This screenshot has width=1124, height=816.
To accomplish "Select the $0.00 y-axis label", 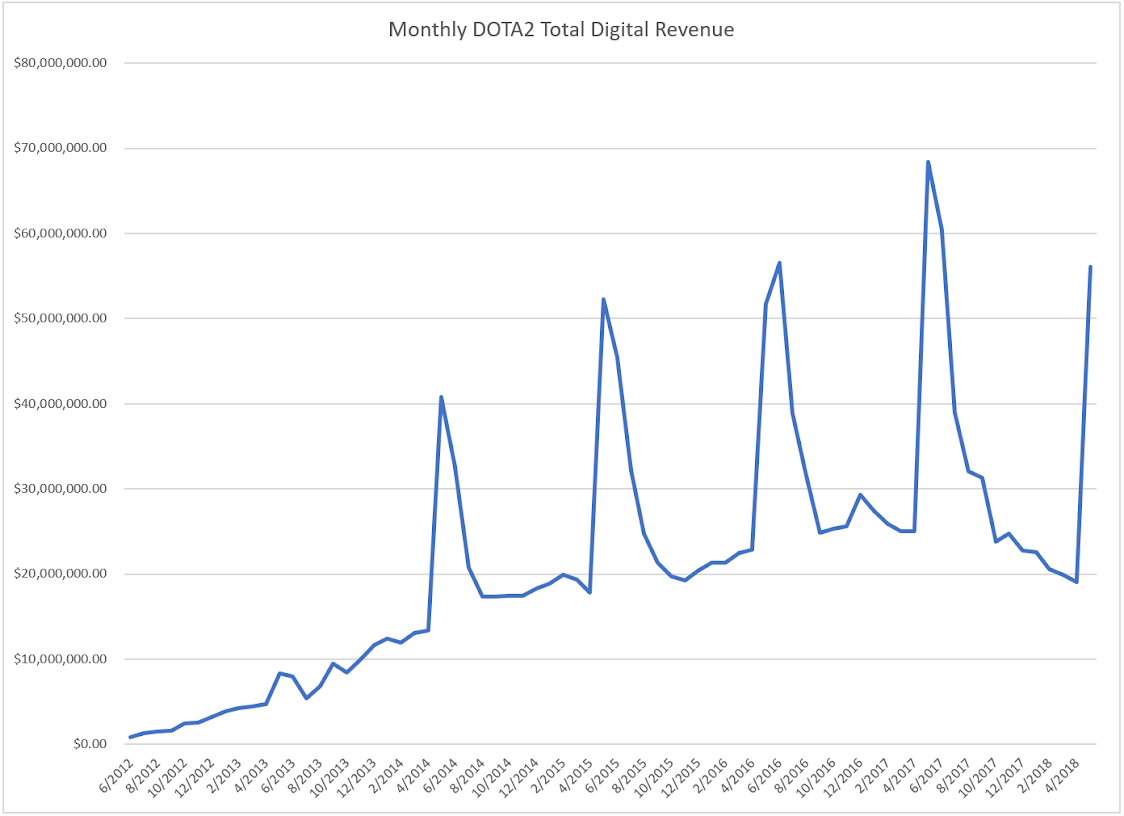I will tap(90, 744).
